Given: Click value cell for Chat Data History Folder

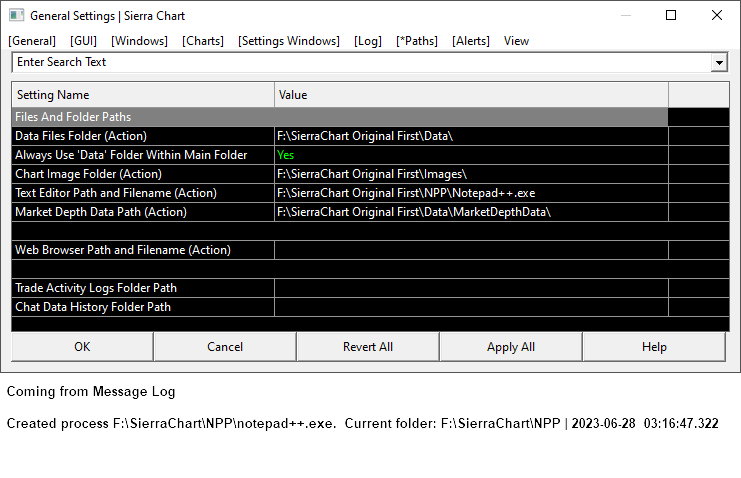Looking at the screenshot, I should 471,307.
